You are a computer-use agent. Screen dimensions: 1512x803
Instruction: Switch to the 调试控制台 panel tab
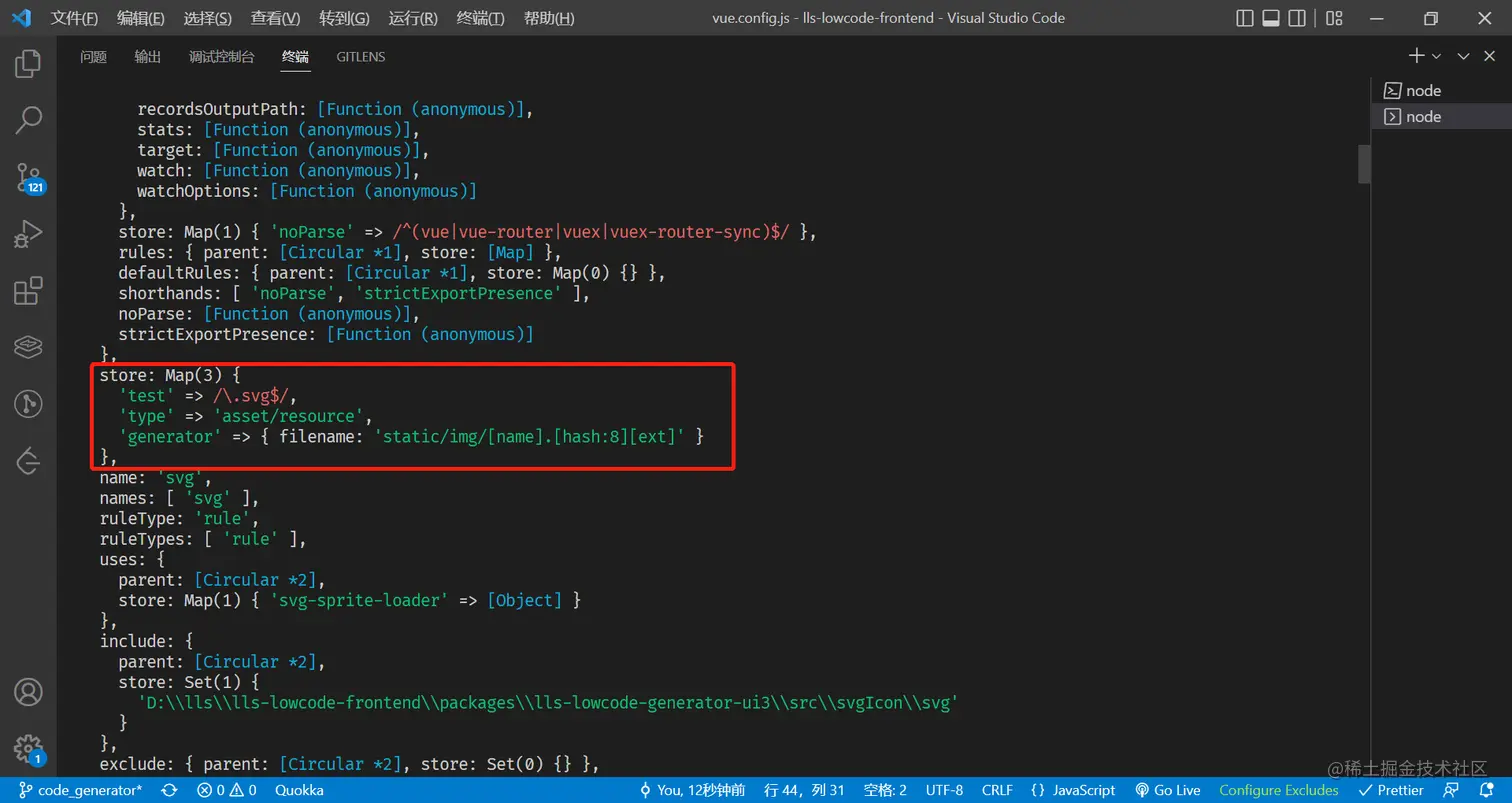point(222,57)
